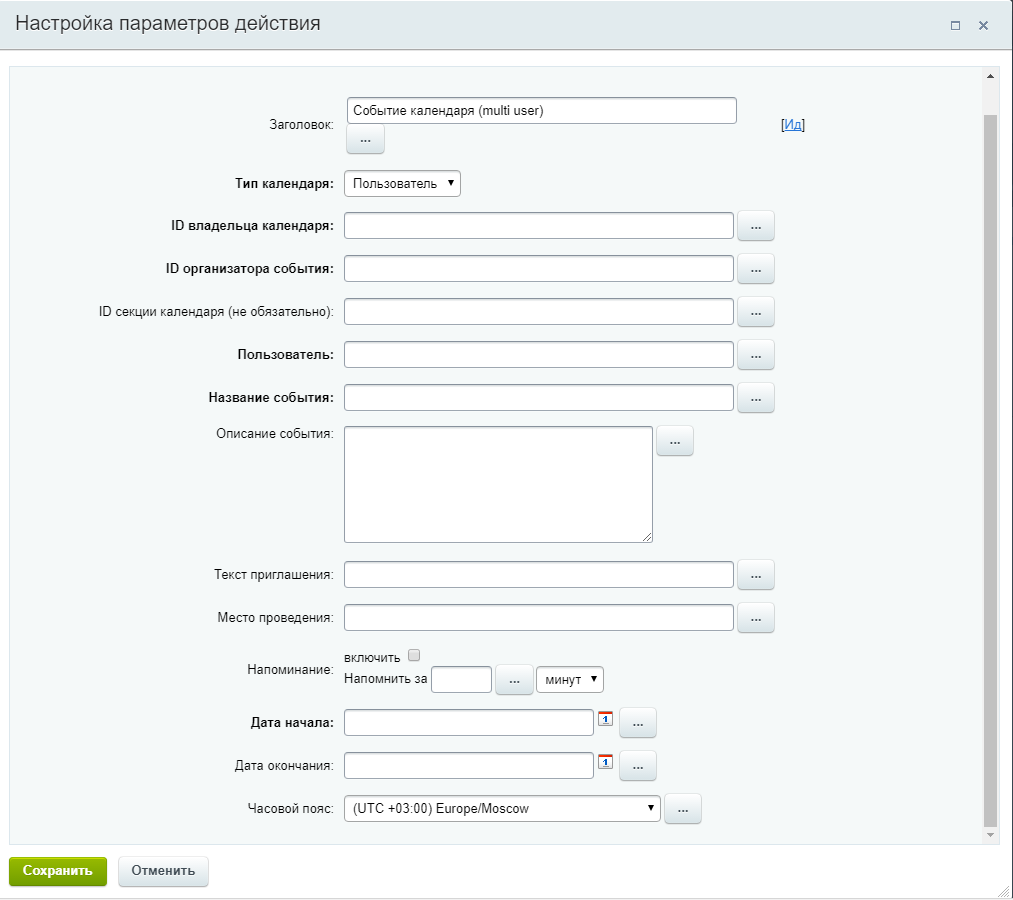The image size is (1013, 900).
Task: Open the value picker for Заголовок field
Action: click(364, 139)
